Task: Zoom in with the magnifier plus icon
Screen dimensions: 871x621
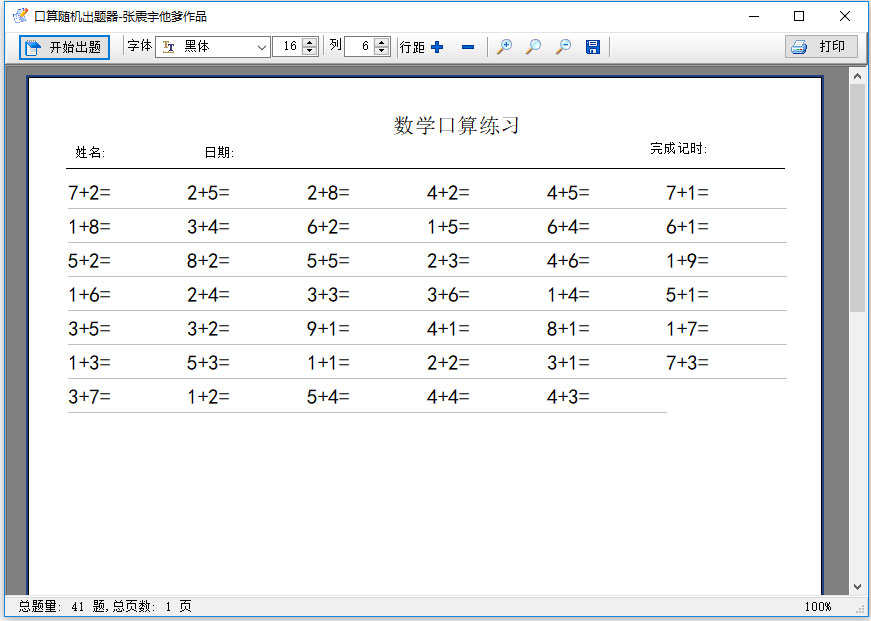Action: tap(504, 47)
